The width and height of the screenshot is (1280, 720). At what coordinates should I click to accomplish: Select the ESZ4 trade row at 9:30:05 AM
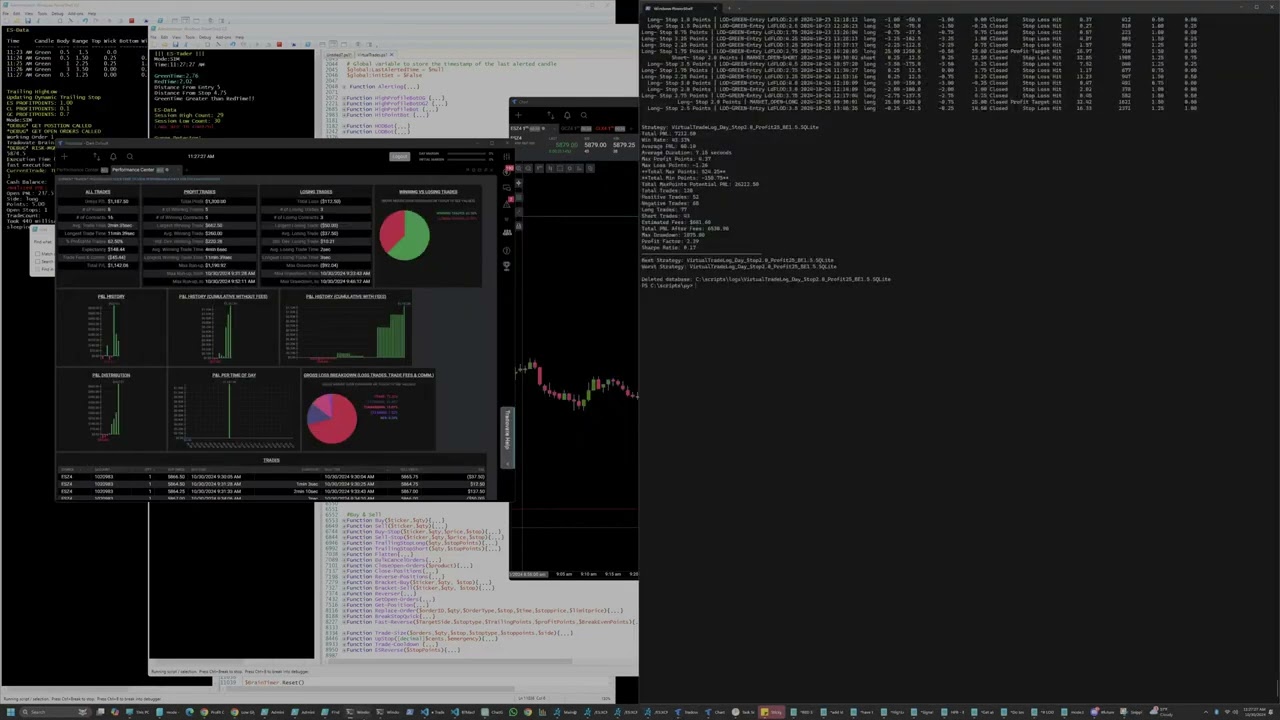coord(271,476)
